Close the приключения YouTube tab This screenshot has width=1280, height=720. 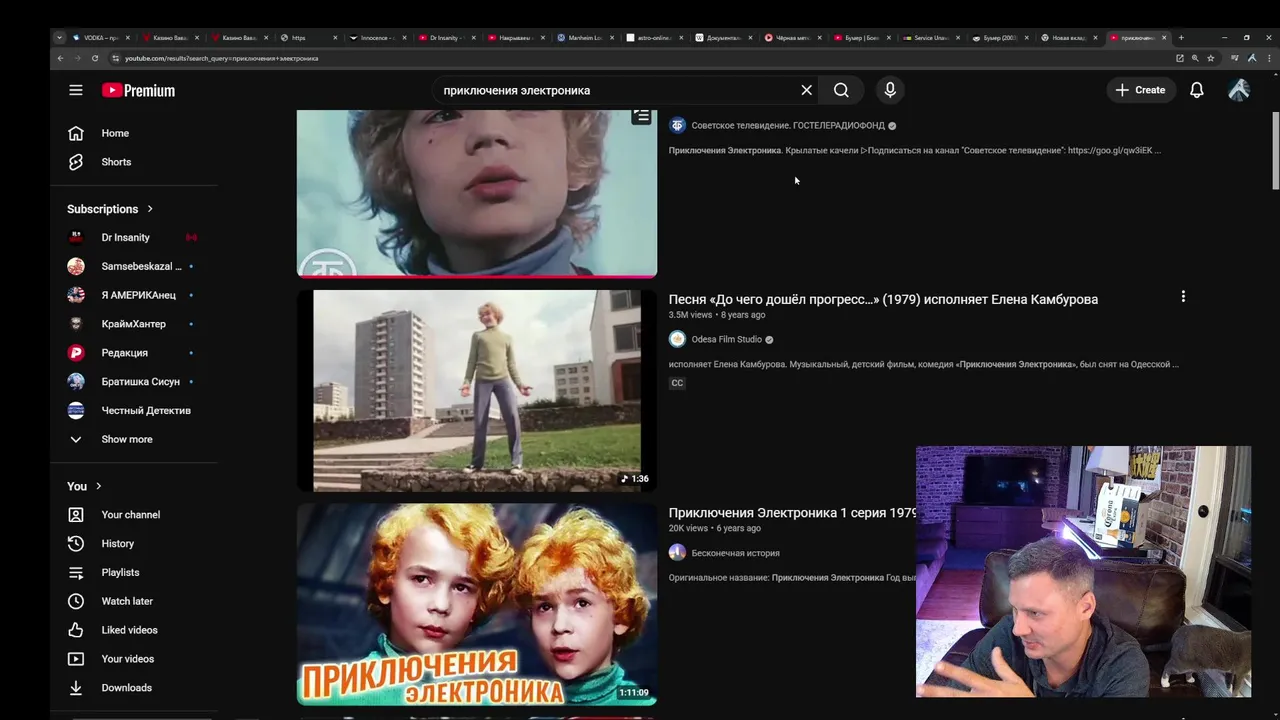pos(1164,38)
